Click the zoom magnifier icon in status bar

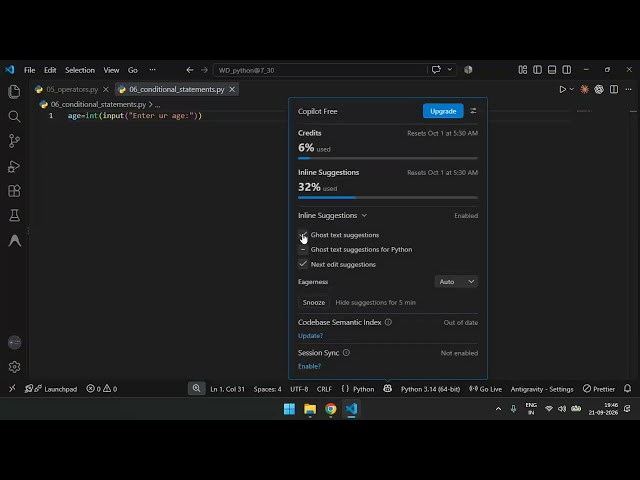[x=196, y=389]
